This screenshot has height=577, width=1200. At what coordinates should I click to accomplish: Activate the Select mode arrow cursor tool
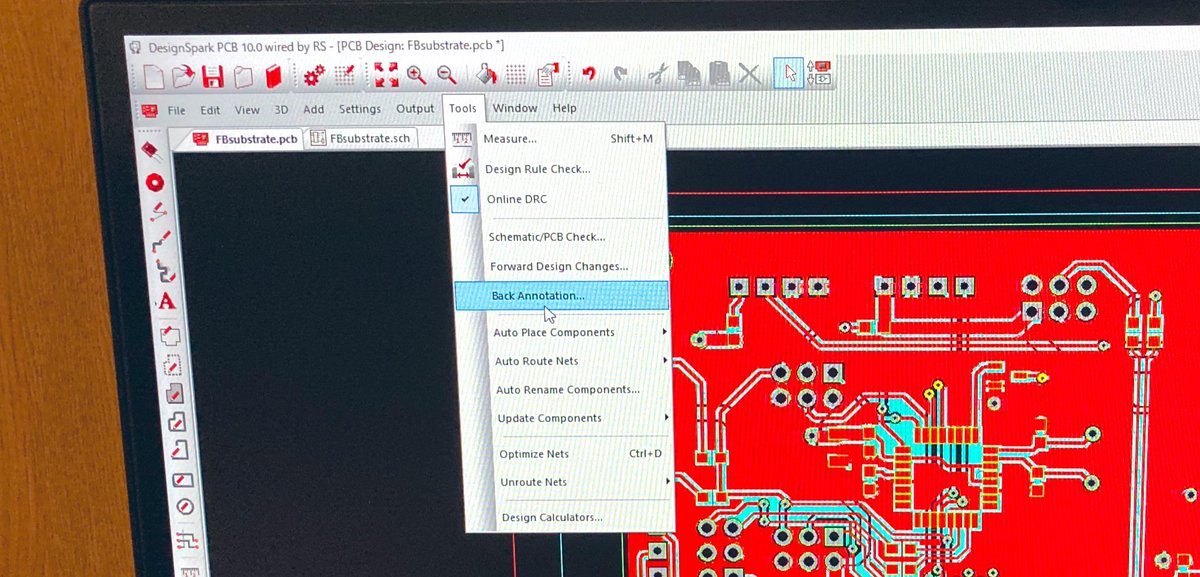pos(789,75)
